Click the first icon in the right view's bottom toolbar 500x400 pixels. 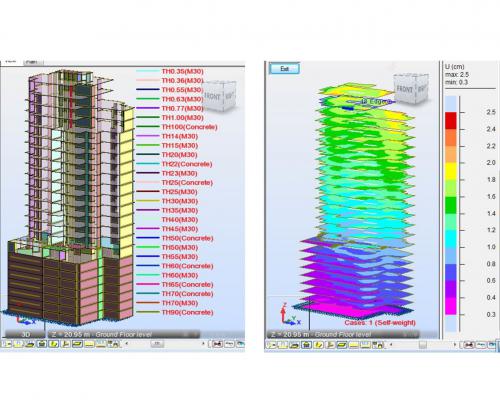(271, 345)
